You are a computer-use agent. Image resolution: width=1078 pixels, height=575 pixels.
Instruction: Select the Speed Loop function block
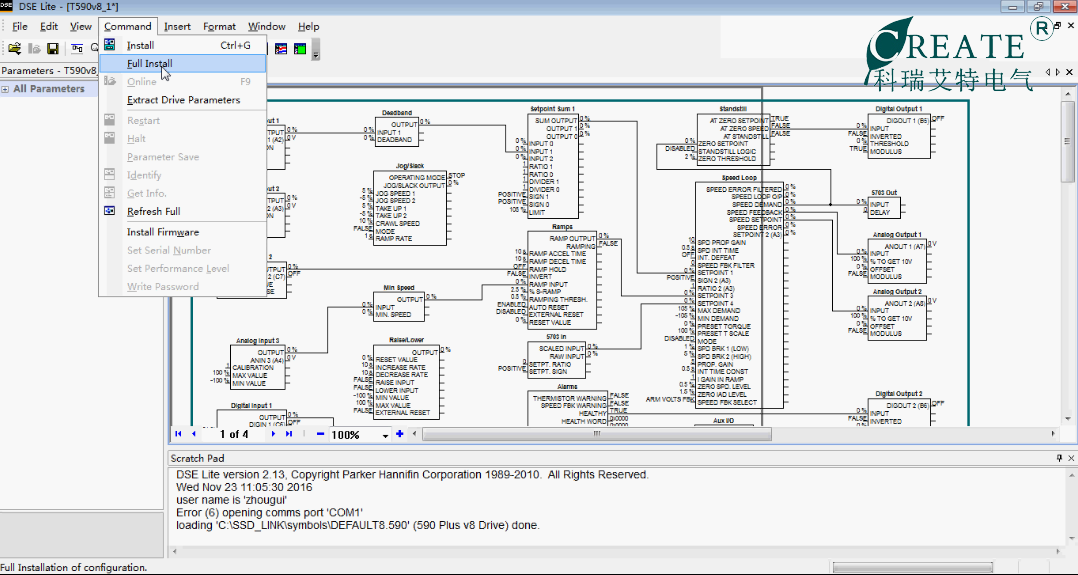(x=739, y=295)
